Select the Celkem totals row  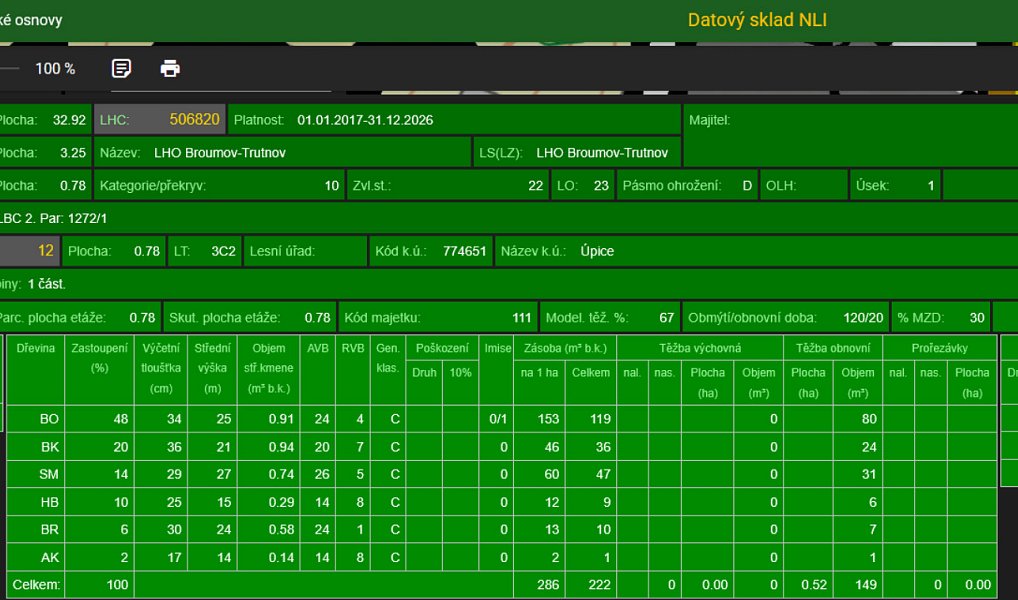(501, 584)
